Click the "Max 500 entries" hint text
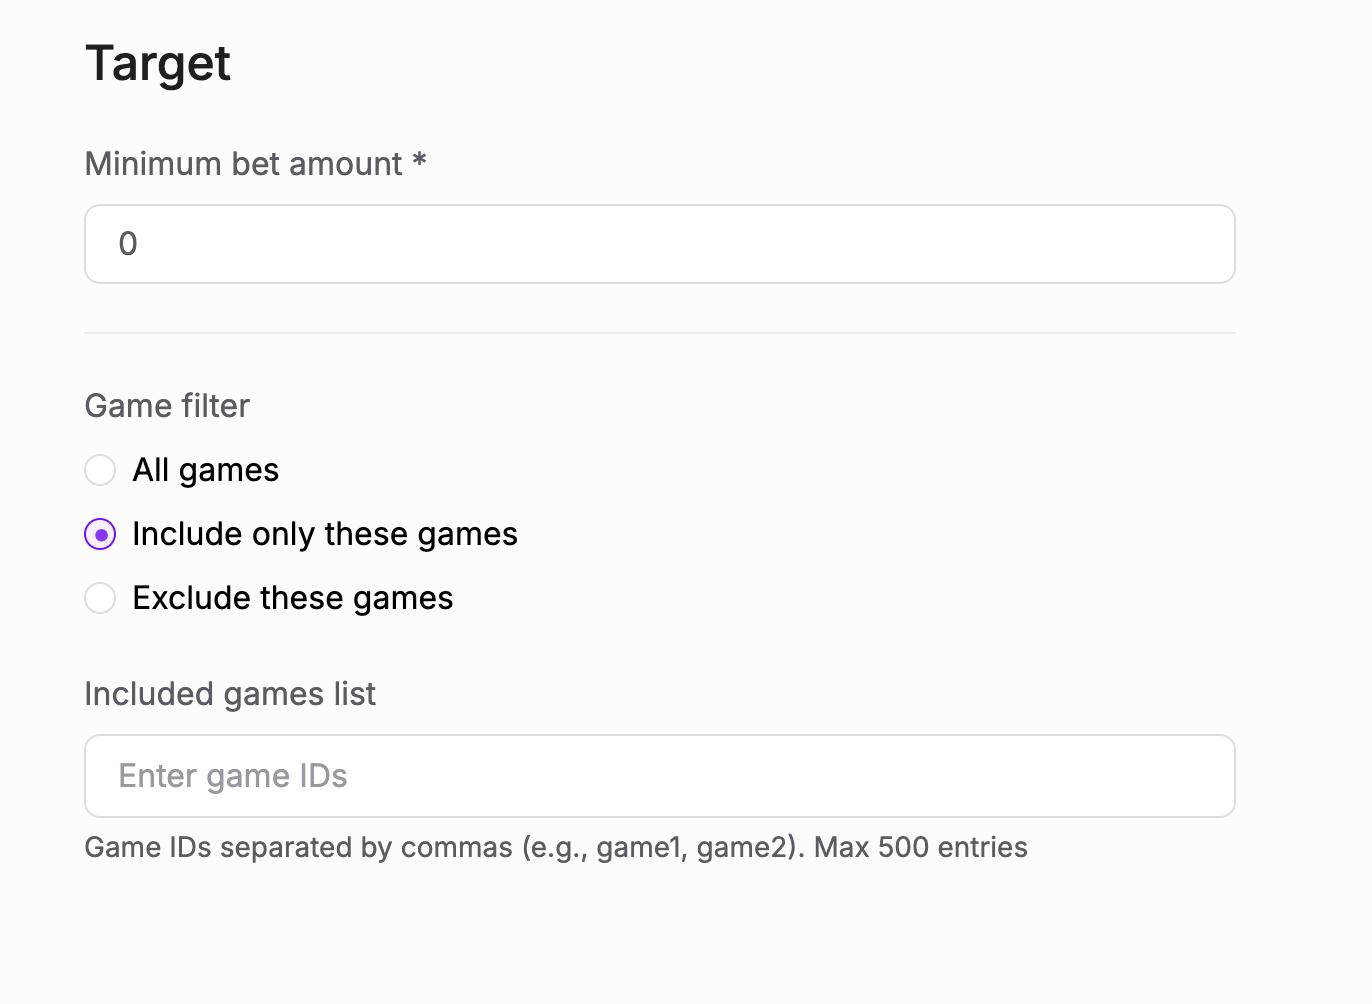 click(921, 848)
